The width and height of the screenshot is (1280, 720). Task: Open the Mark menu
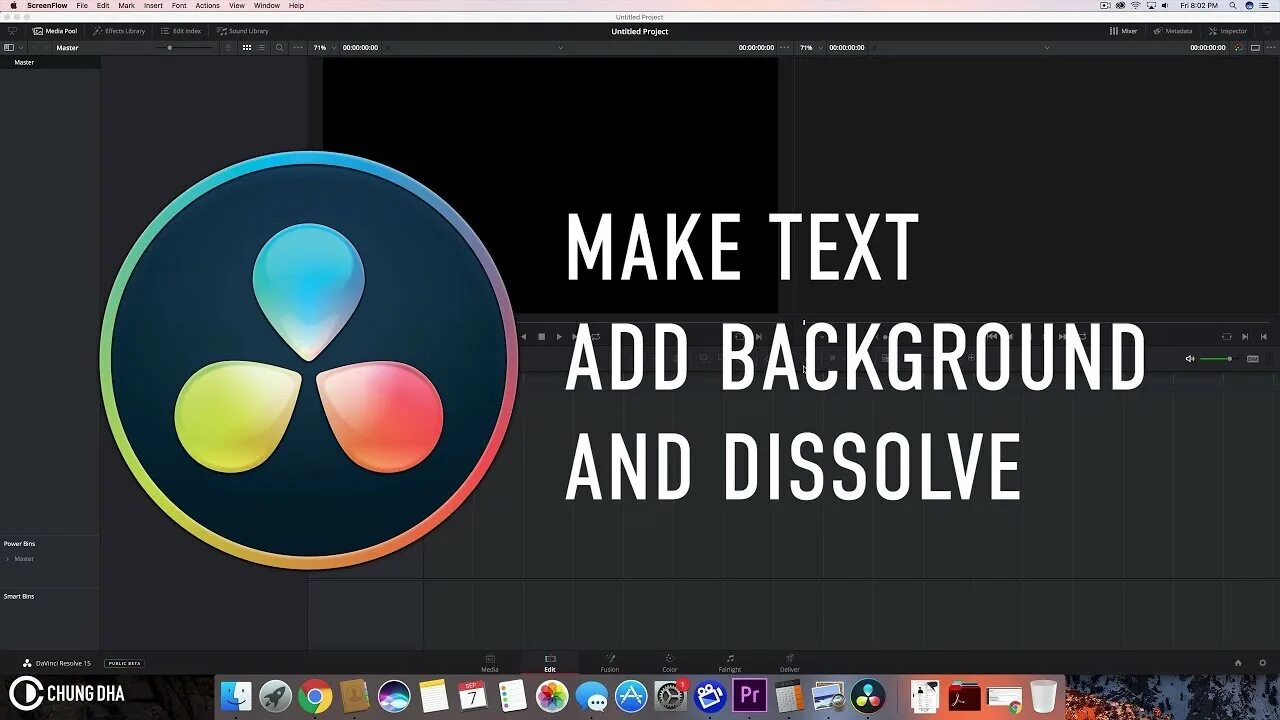pyautogui.click(x=126, y=5)
